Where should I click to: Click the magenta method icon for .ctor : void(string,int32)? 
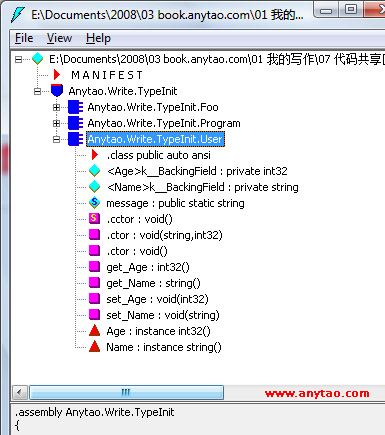[95, 235]
